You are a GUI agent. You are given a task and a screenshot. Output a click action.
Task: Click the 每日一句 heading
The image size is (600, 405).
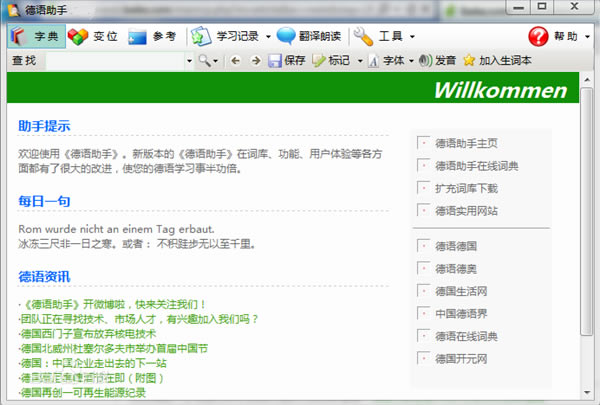(x=44, y=201)
